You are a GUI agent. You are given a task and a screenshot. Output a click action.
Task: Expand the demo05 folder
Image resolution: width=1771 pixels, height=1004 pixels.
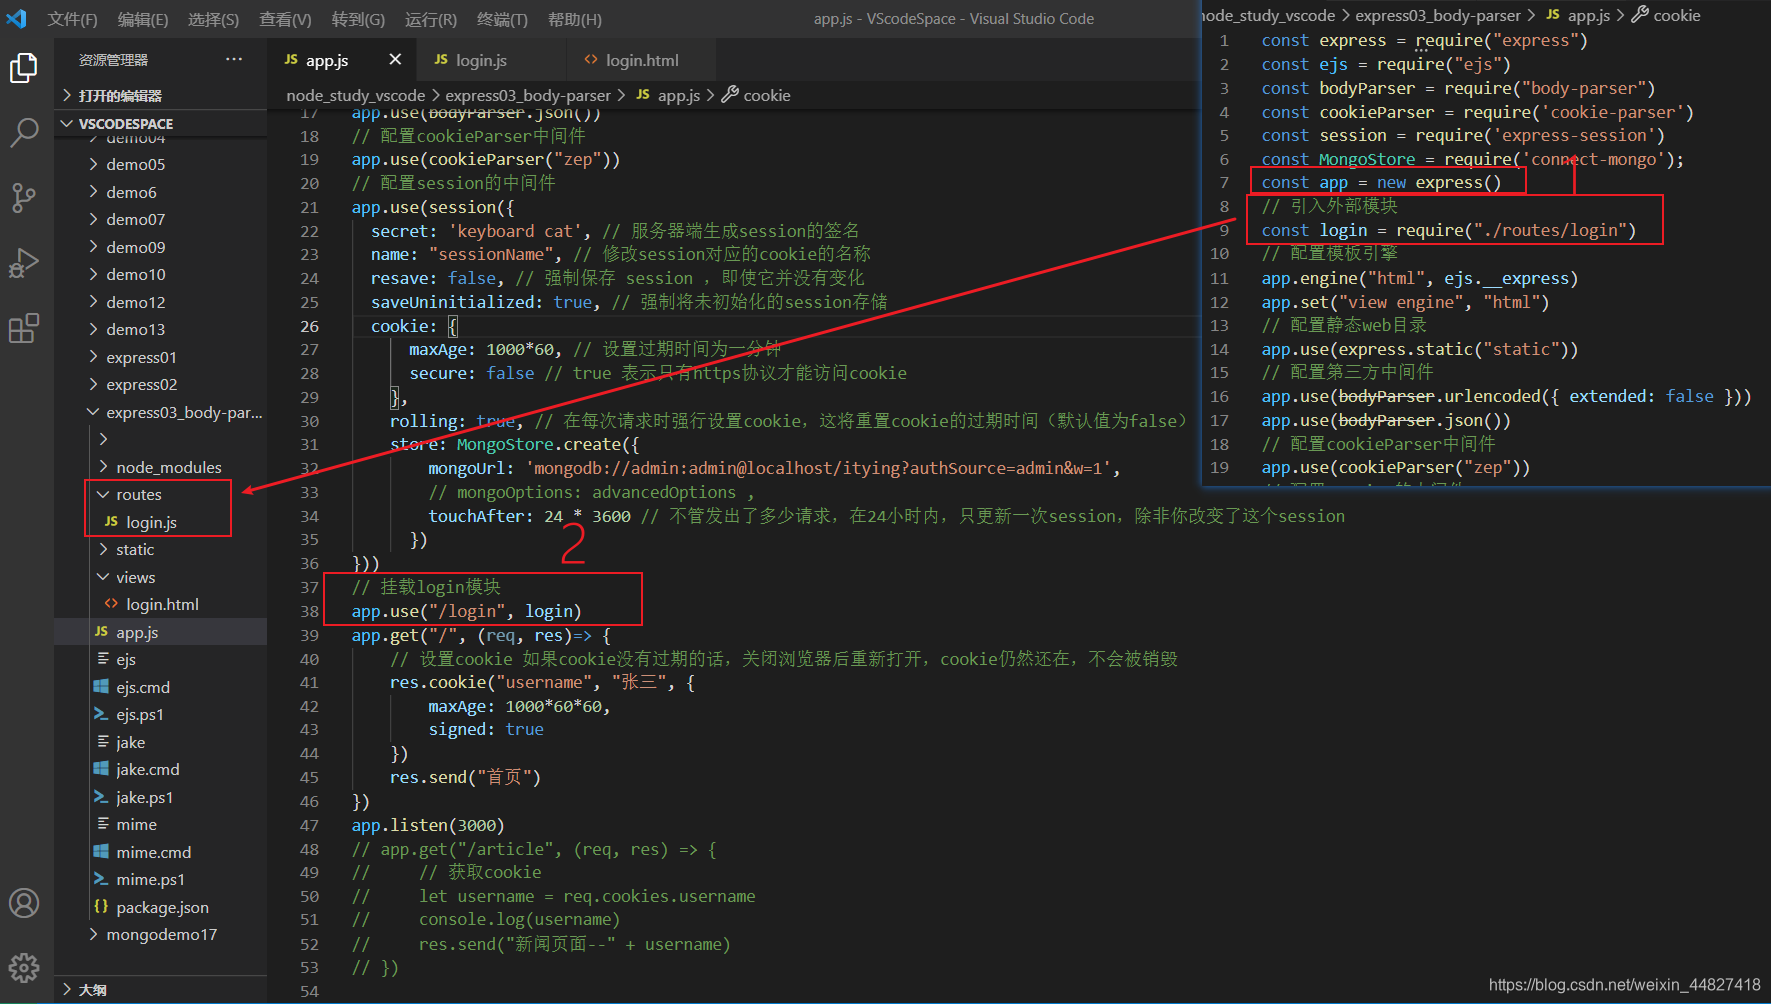coord(160,164)
